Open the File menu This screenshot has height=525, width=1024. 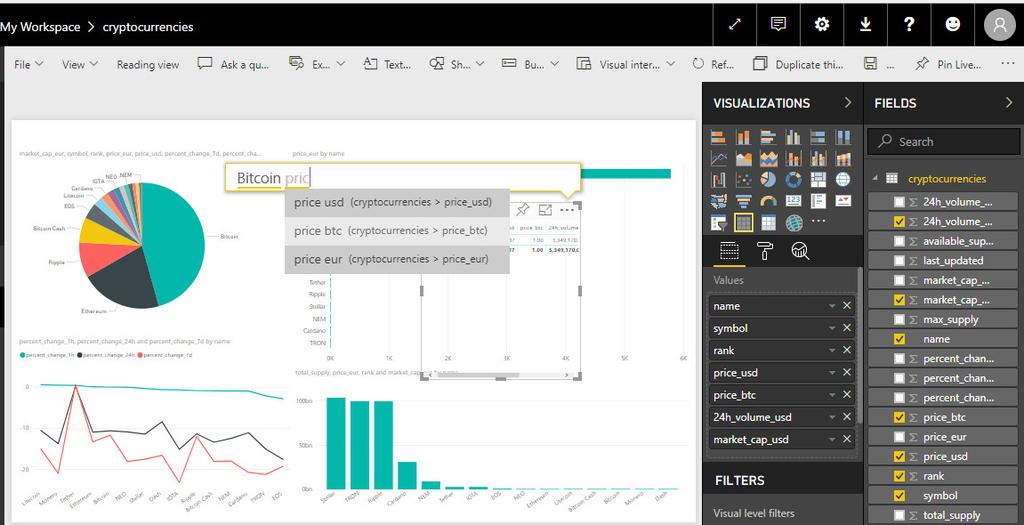(x=29, y=64)
